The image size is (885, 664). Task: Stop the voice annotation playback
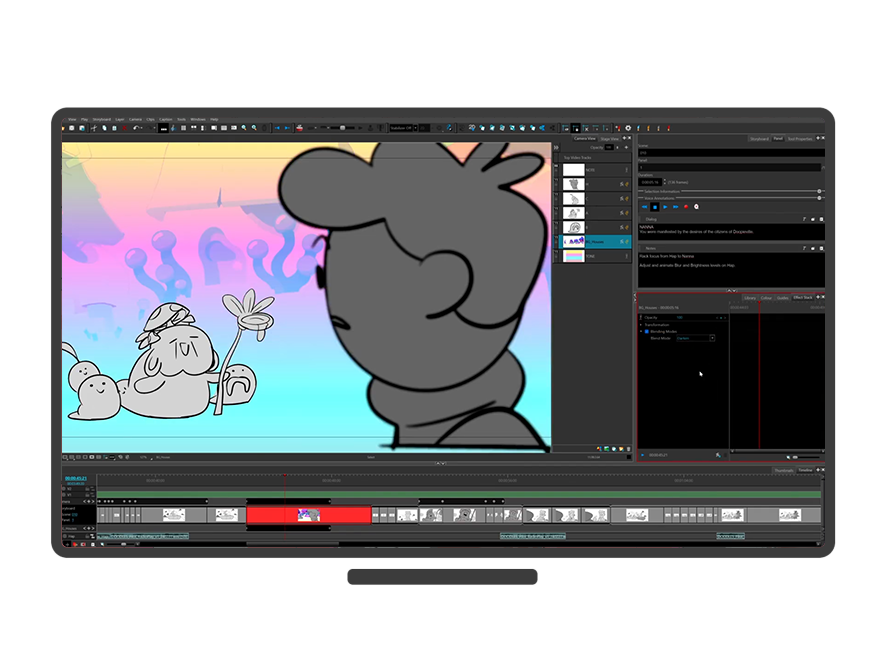point(654,206)
